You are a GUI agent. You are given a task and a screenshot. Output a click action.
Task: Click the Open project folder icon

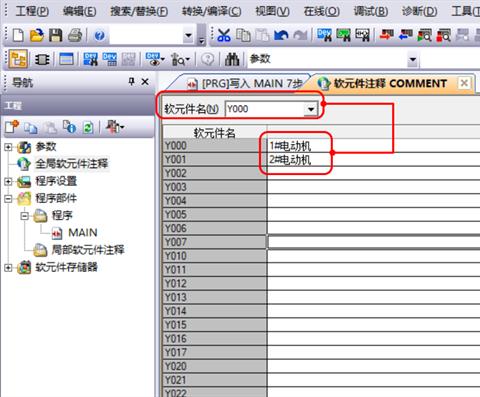click(x=37, y=35)
